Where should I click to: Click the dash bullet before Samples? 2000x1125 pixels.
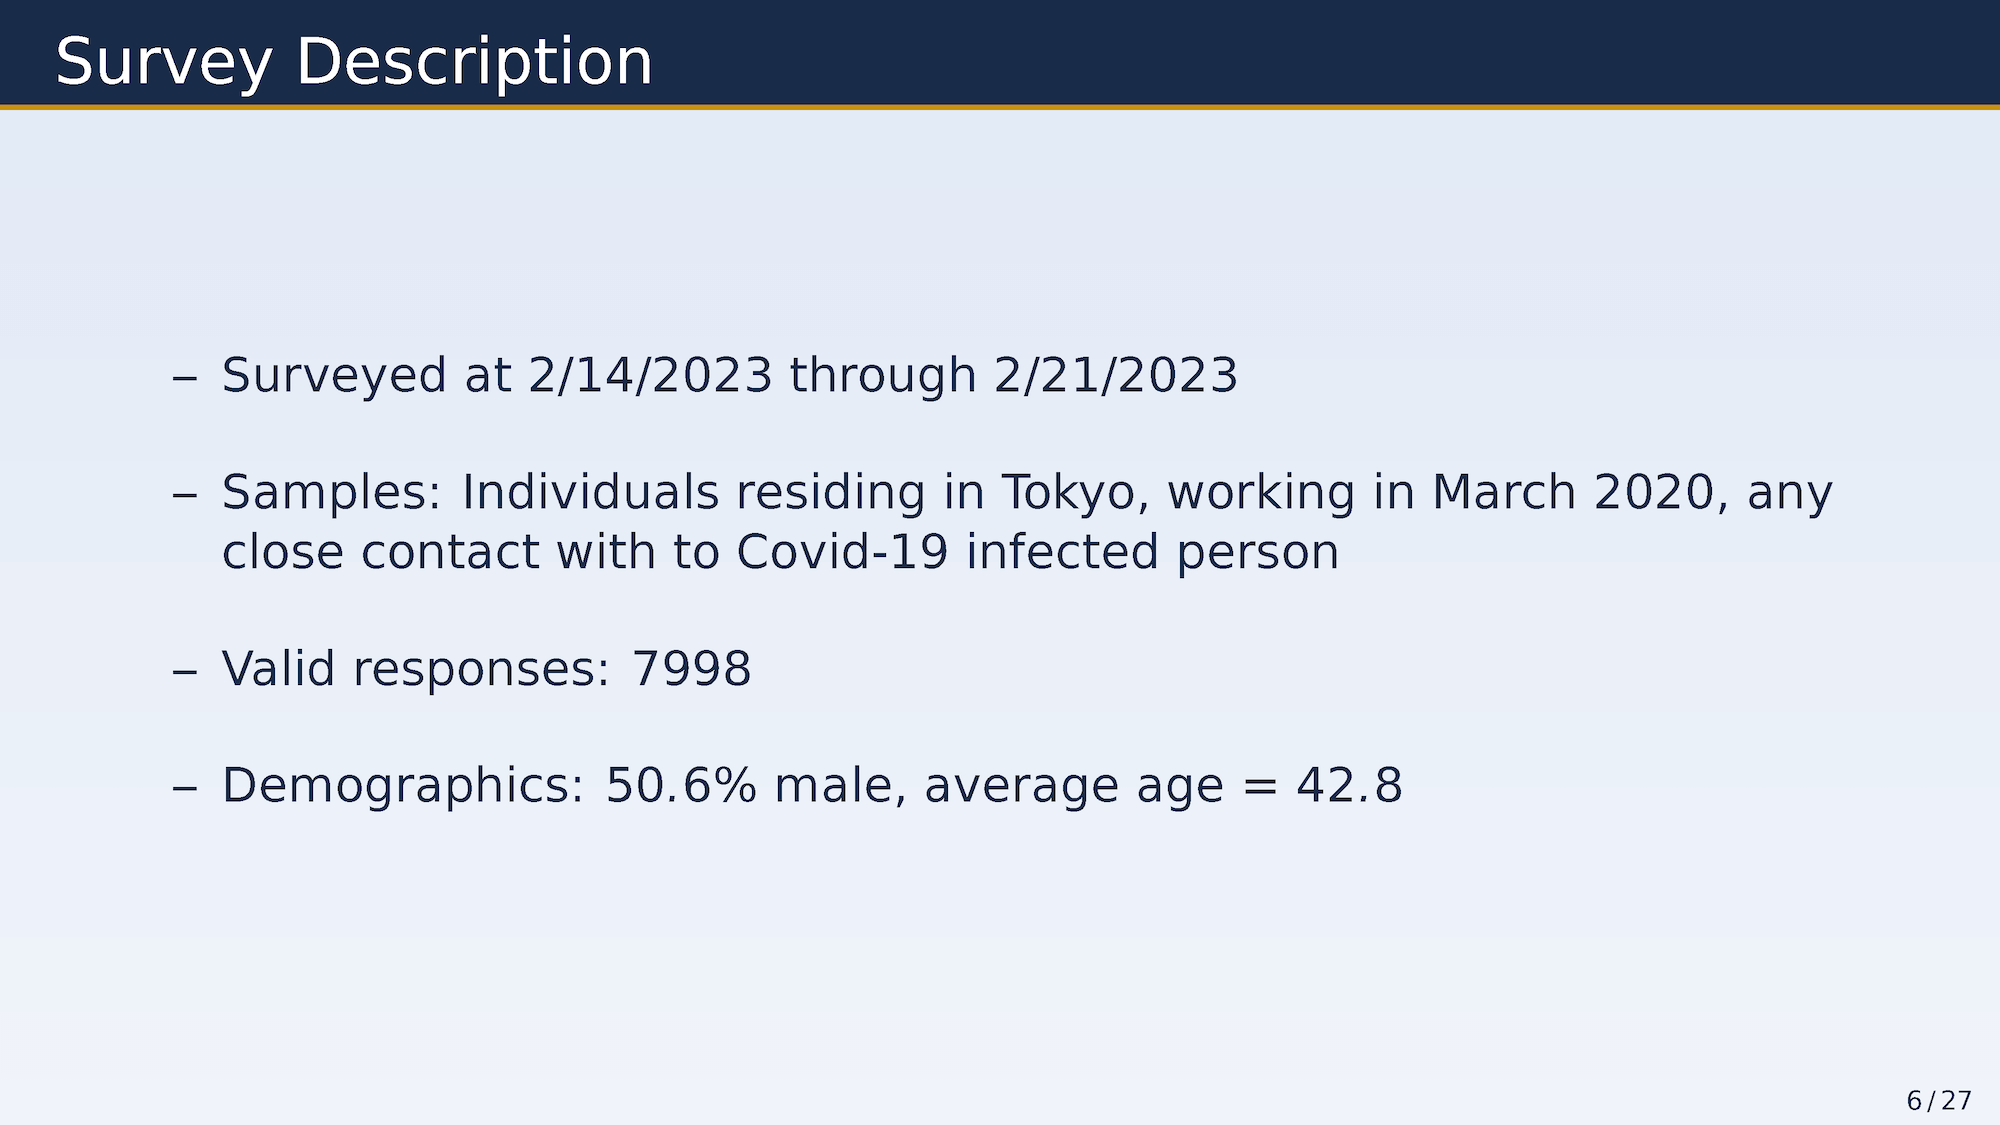click(x=185, y=495)
